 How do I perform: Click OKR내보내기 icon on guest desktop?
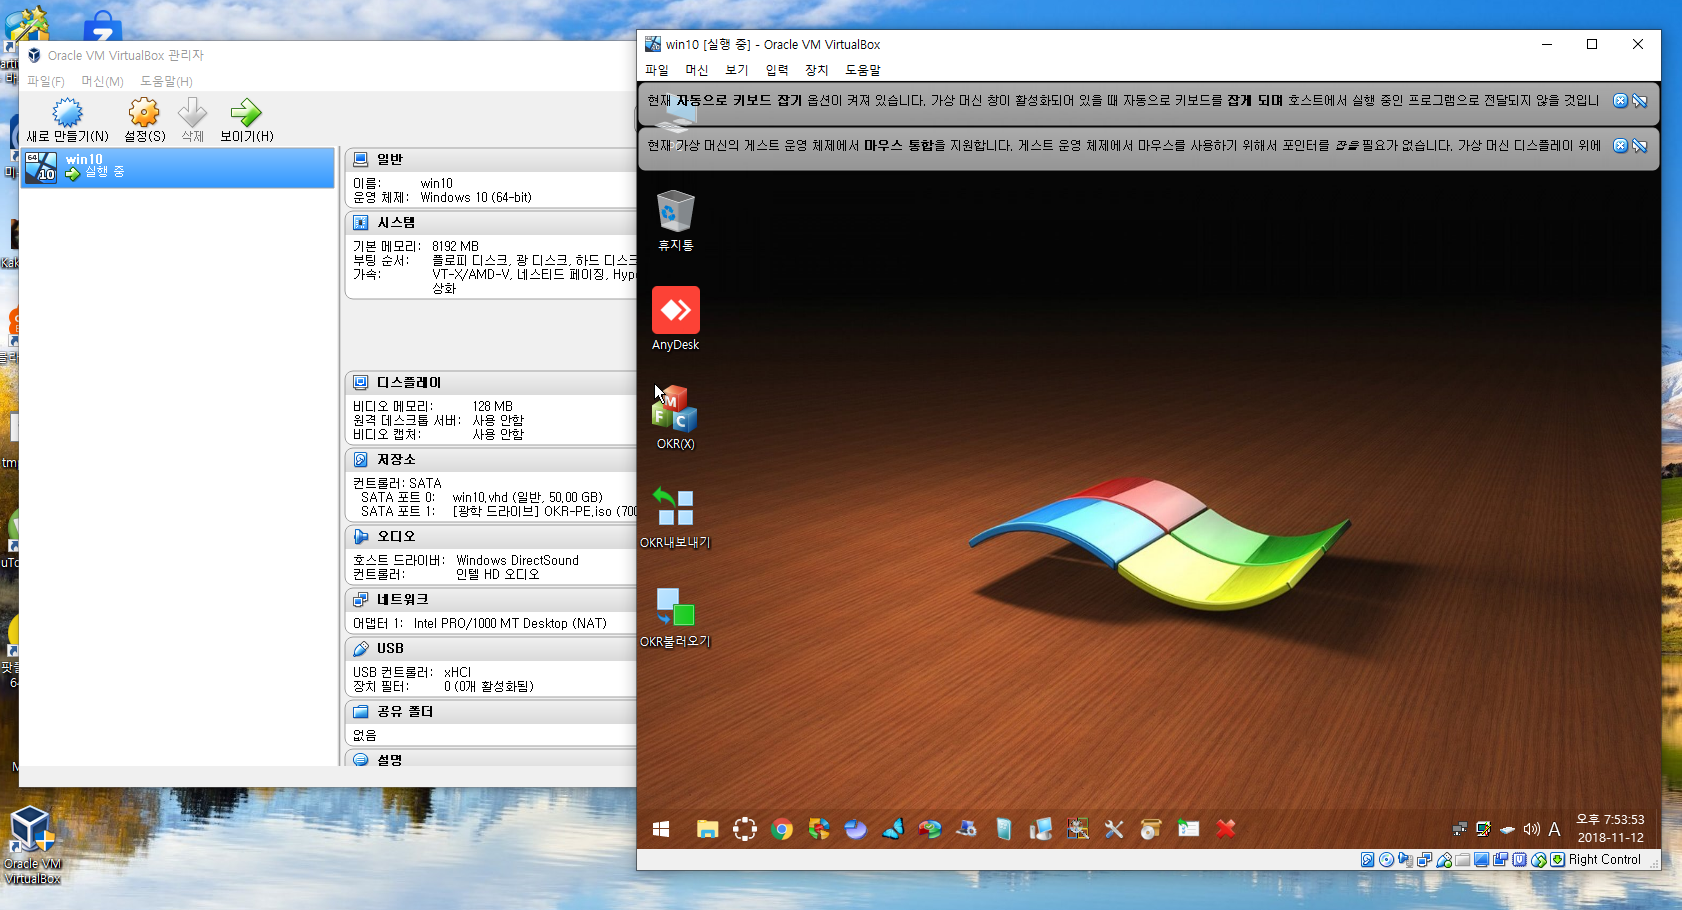click(x=675, y=517)
